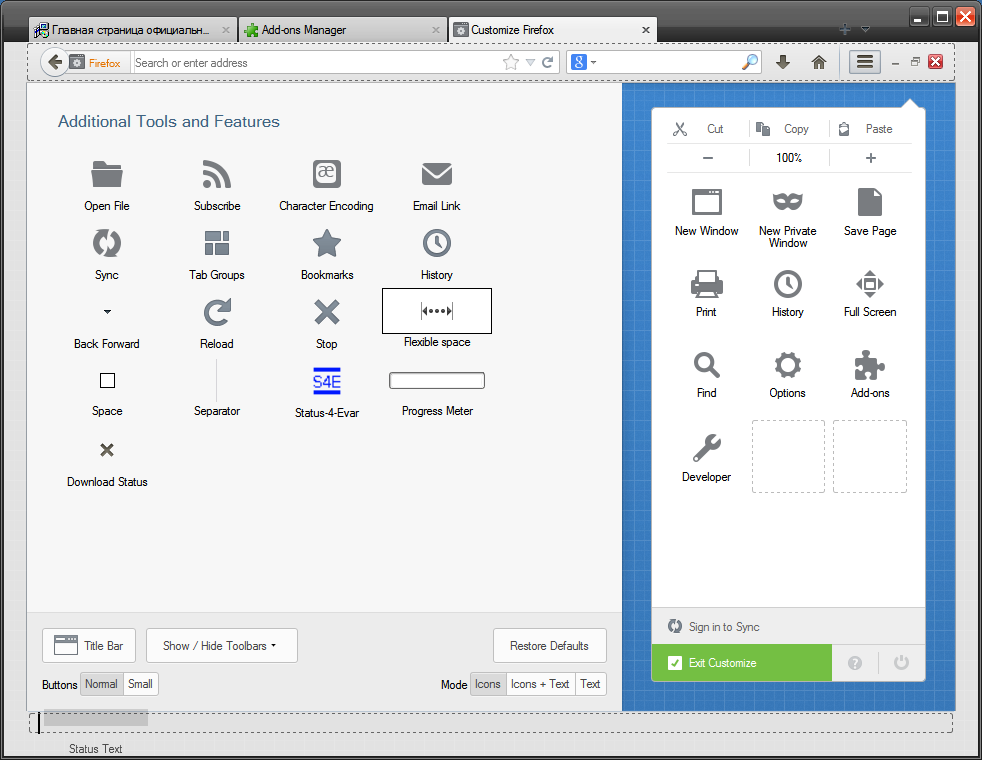The height and width of the screenshot is (760, 982).
Task: Open the Show / Hide Toolbars dropdown
Action: 221,645
